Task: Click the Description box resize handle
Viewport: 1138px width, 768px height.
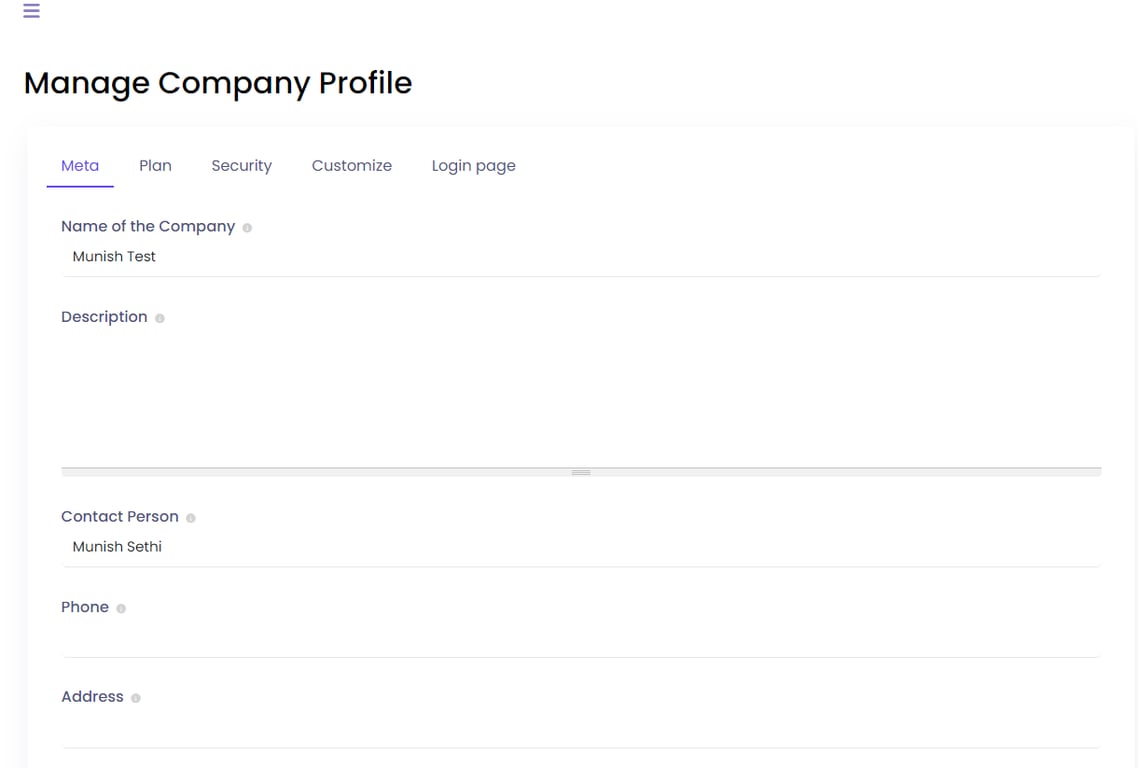Action: (x=581, y=472)
